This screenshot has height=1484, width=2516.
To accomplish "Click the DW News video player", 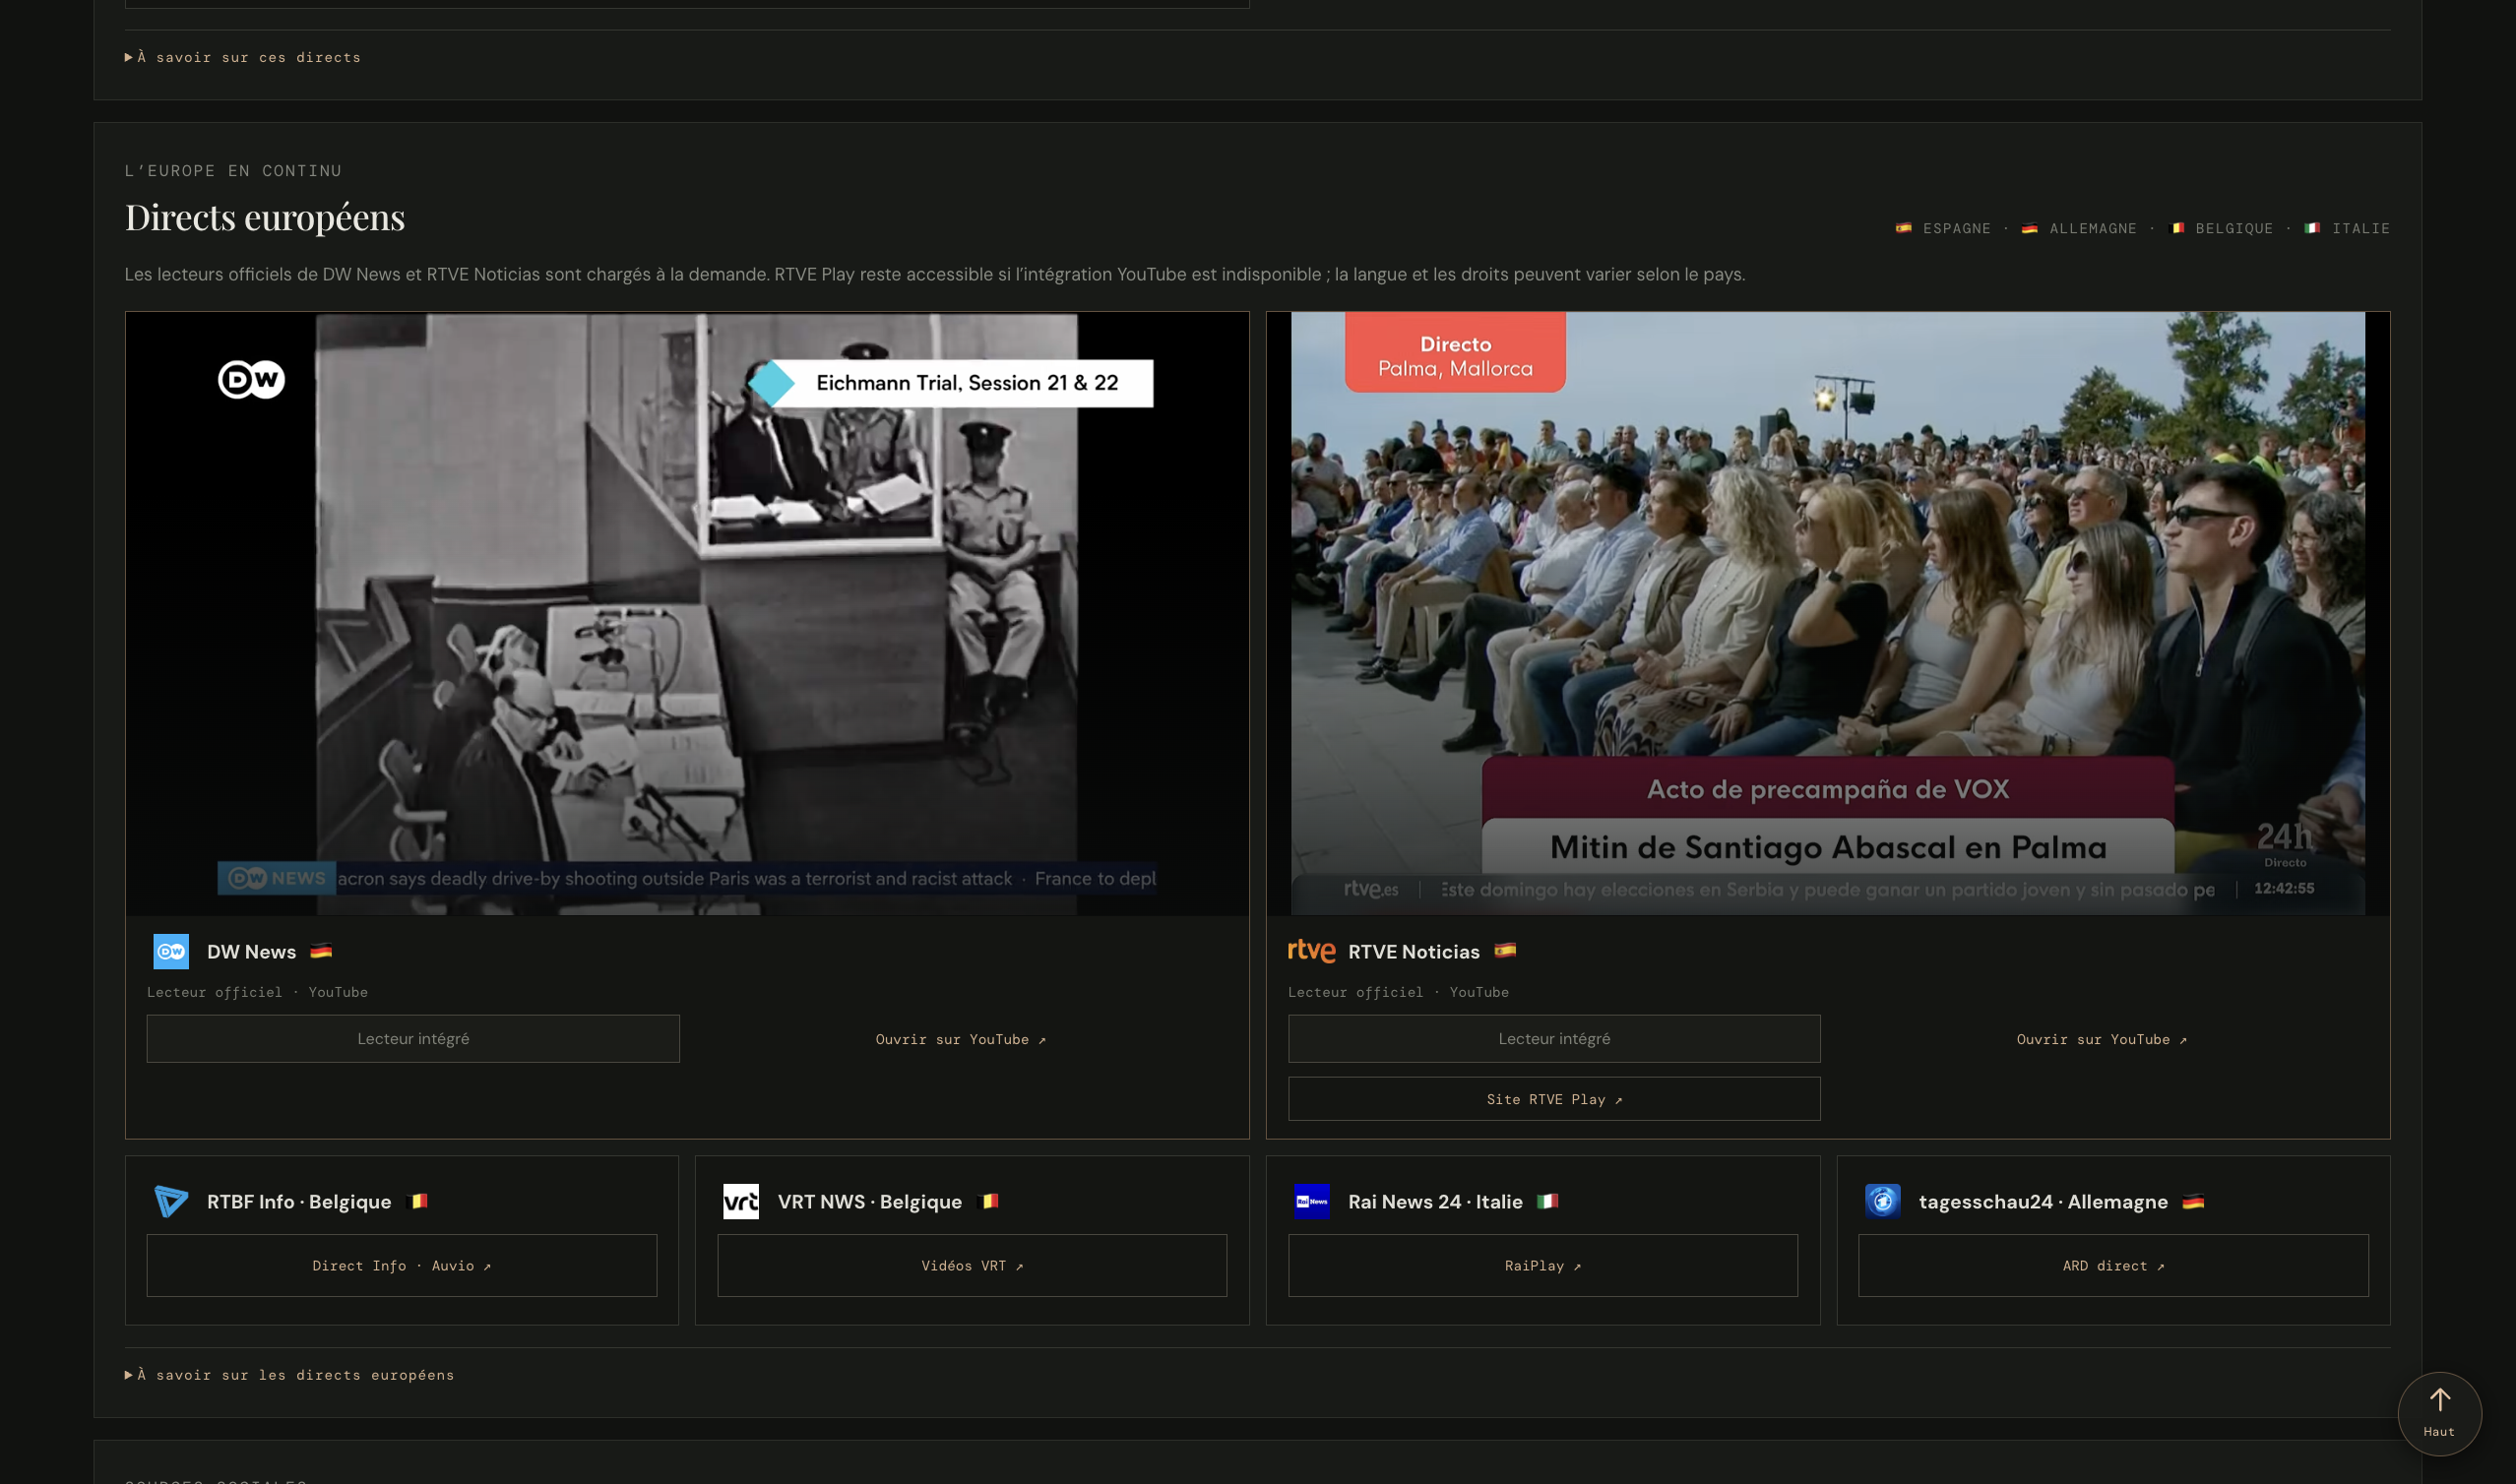I will [687, 613].
